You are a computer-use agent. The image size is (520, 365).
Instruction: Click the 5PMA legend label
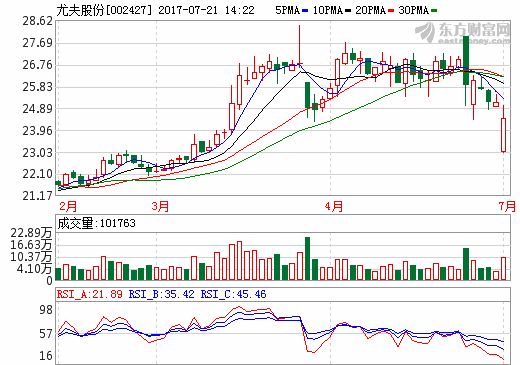click(287, 10)
